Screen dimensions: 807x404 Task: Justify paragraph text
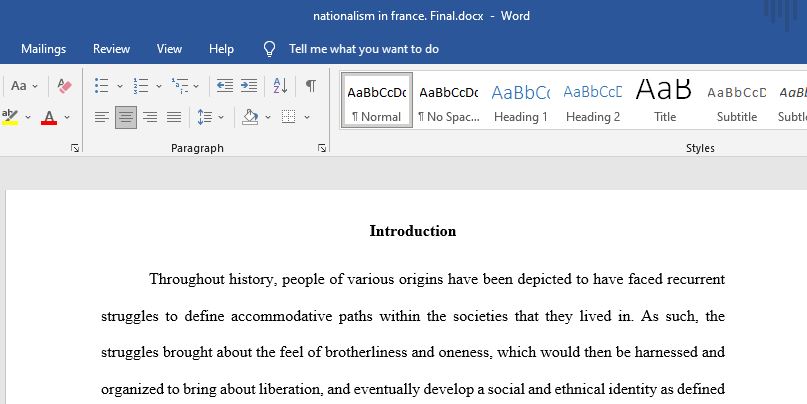tap(174, 117)
